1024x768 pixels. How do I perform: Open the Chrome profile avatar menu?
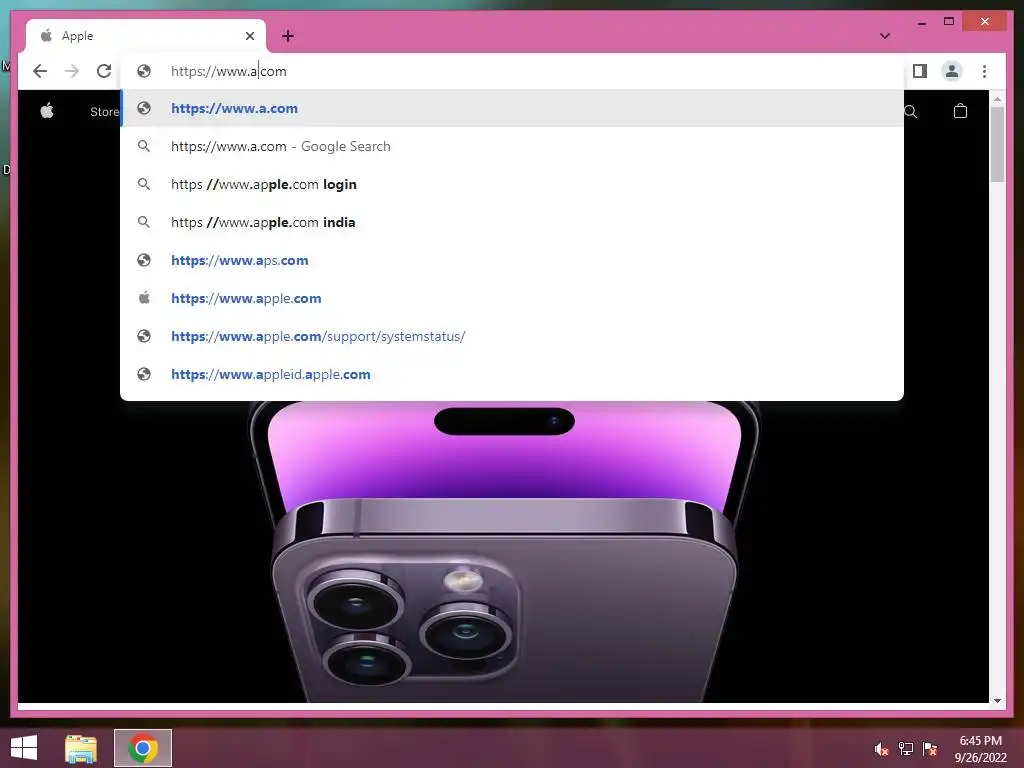coord(952,71)
